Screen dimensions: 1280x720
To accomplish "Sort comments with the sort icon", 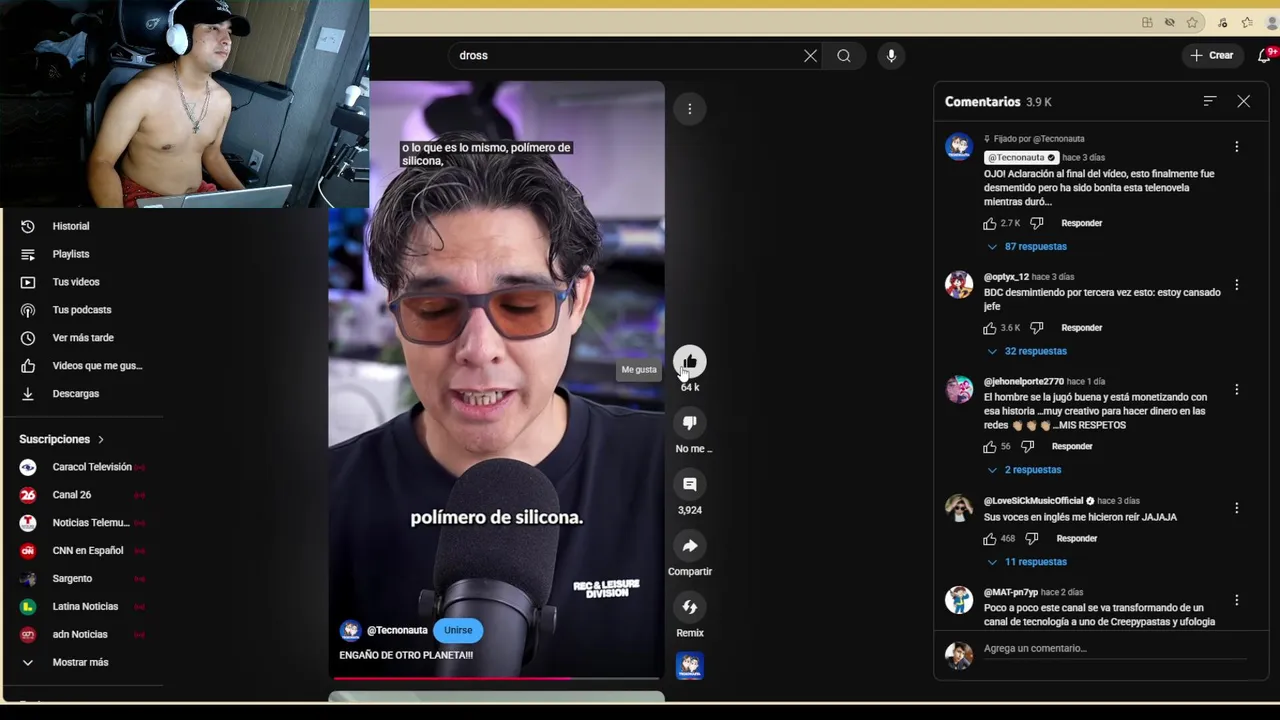I will pyautogui.click(x=1209, y=101).
